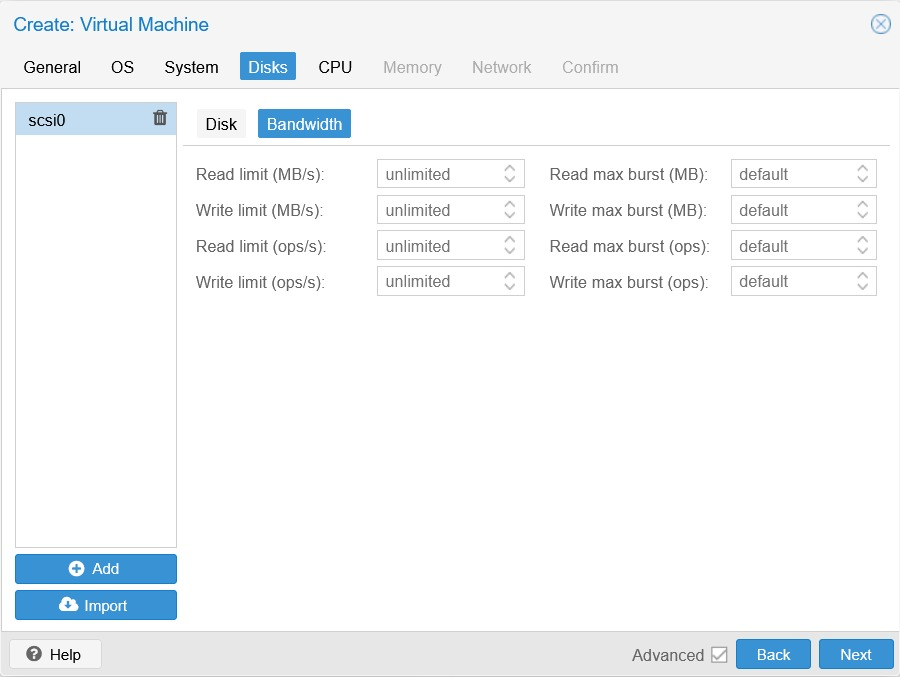Decrease Write limit (ops/s) with down arrow
Screen dimensions: 900x677
[510, 287]
